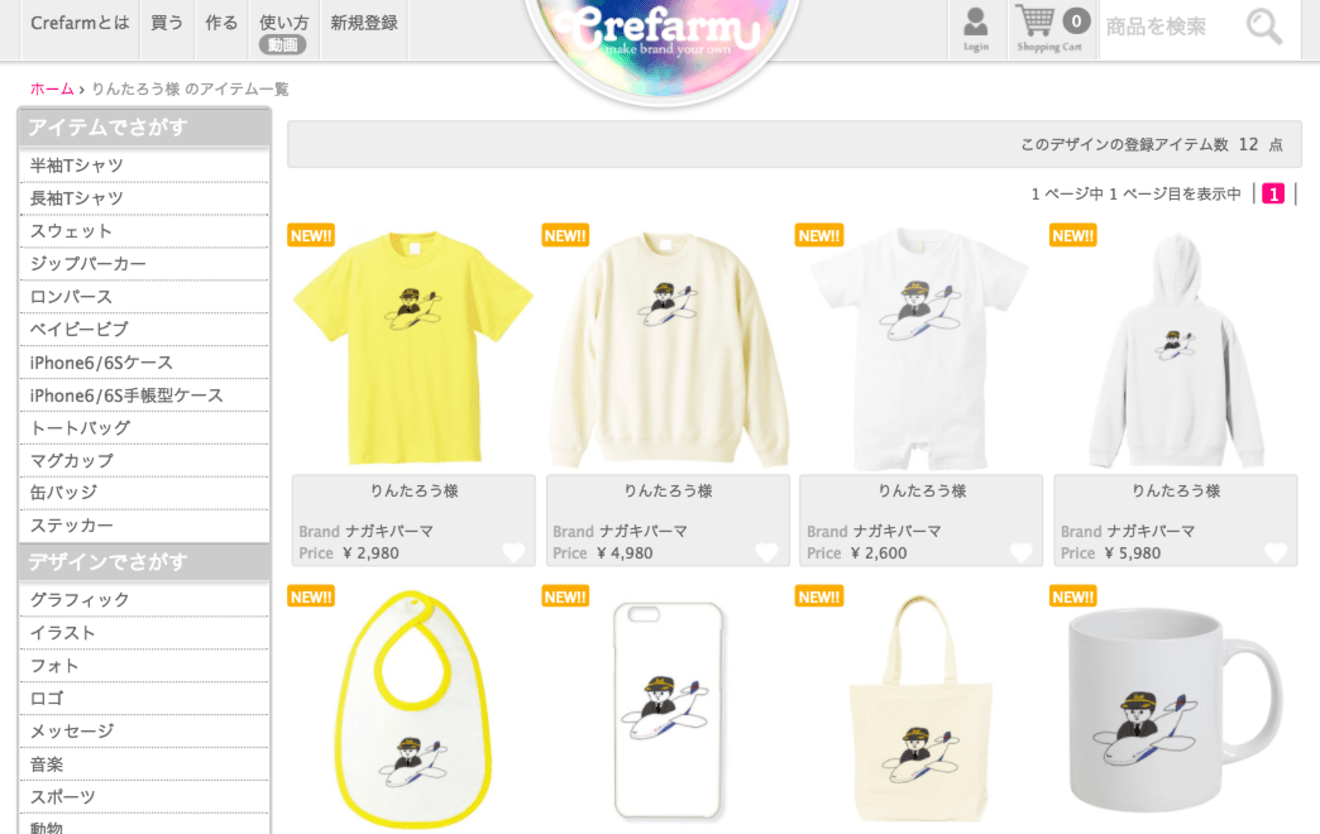Open the 新規登録 menu item

pos(364,22)
